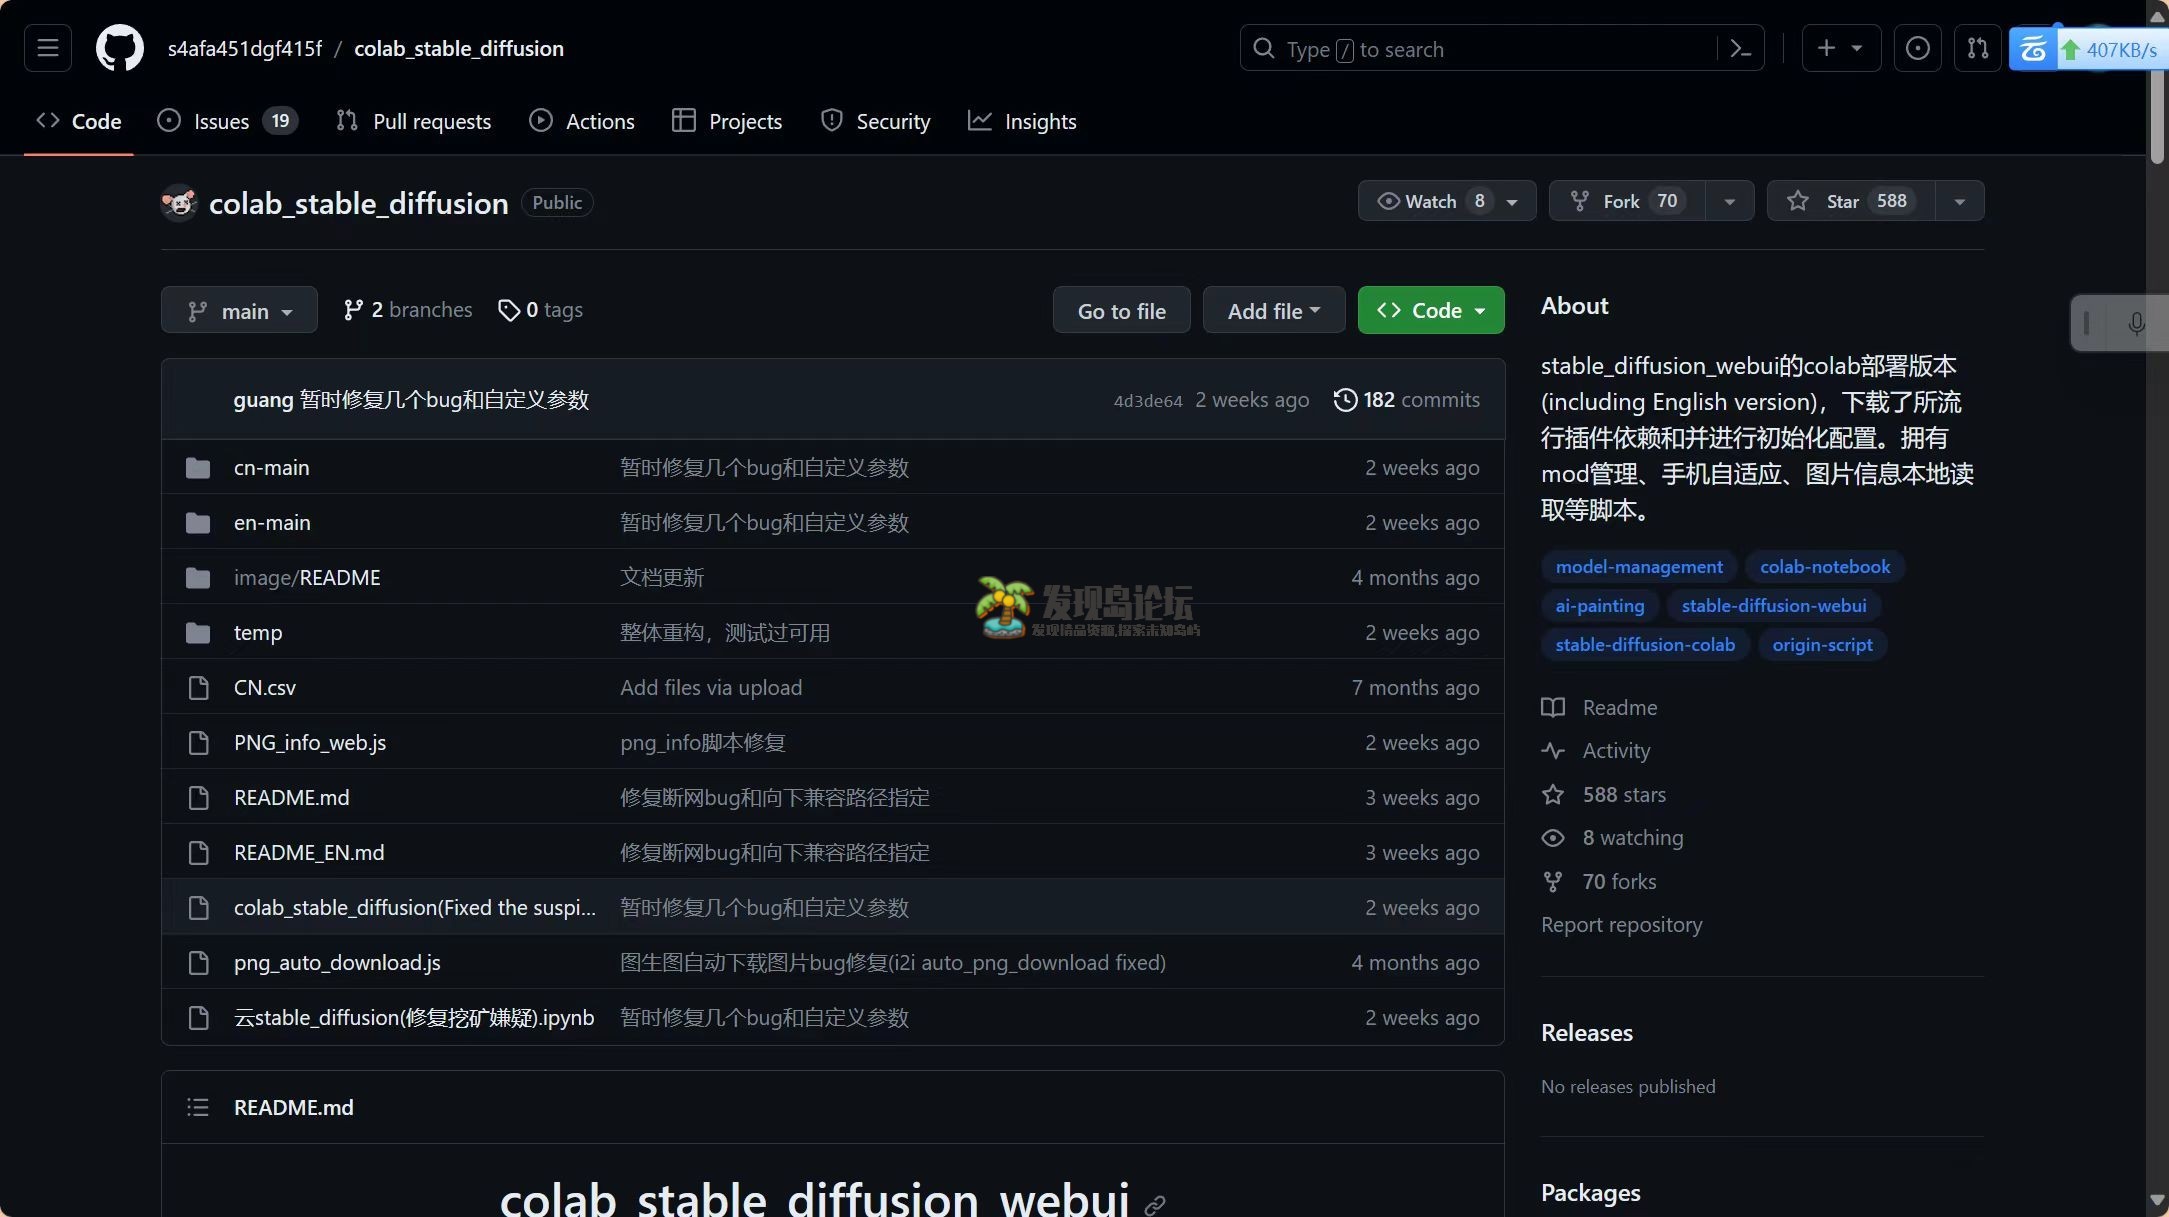The height and width of the screenshot is (1217, 2169).
Task: Click the ai-painting topic tag
Action: 1600,606
